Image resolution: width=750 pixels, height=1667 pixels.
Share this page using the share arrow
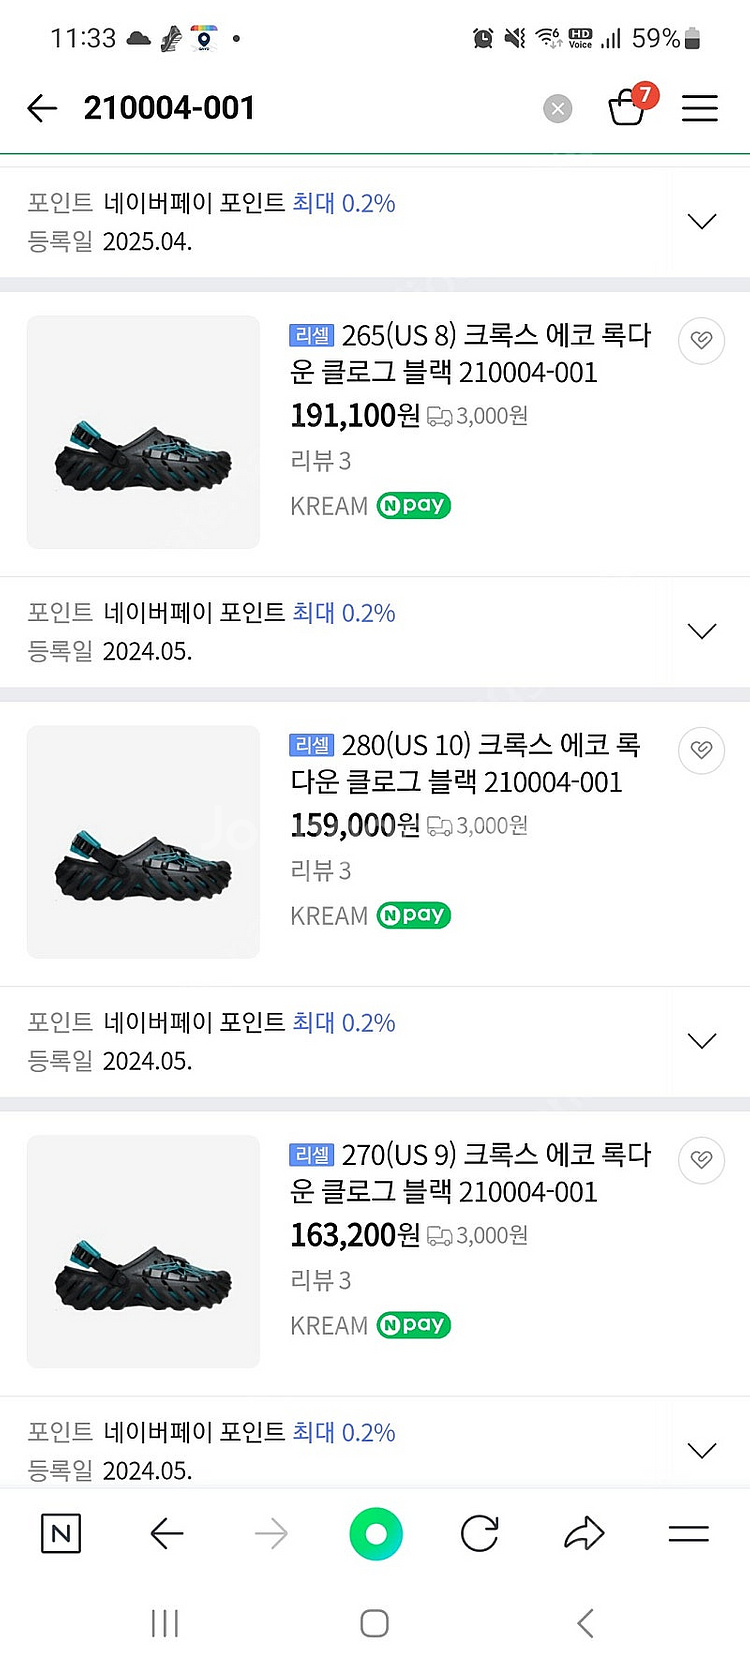coord(584,1533)
